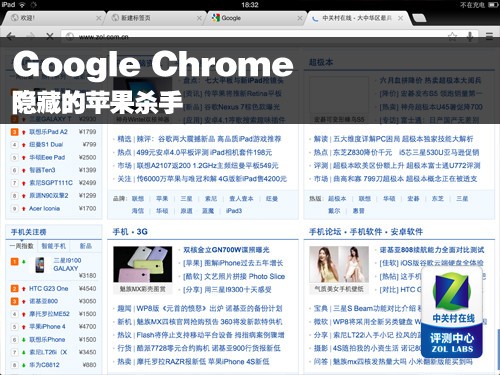Open the 华为C8812 ranking entry
The width and height of the screenshot is (500, 375).
coord(44,365)
